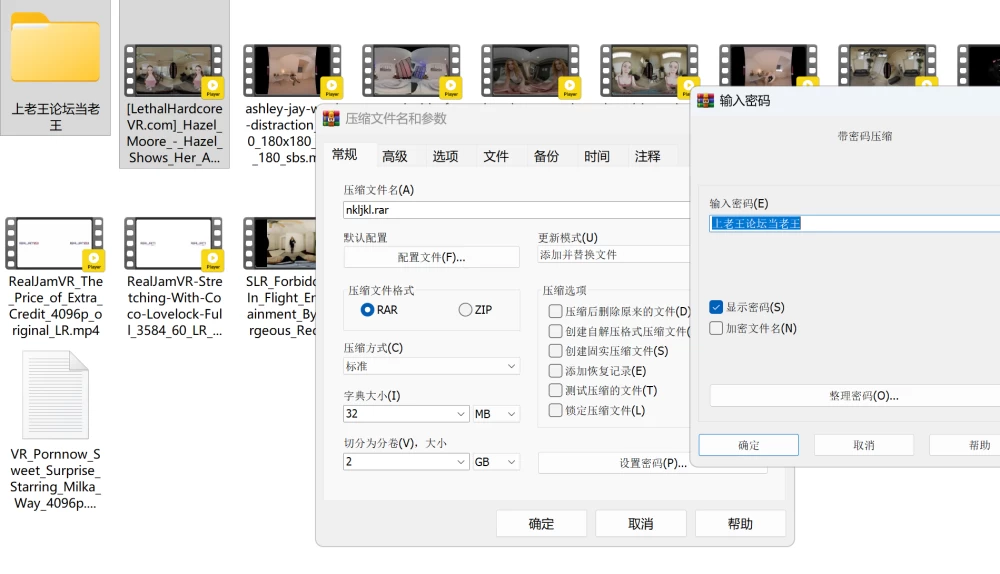
Task: Enable 添加恢复记录 checkbox
Action: click(x=555, y=371)
